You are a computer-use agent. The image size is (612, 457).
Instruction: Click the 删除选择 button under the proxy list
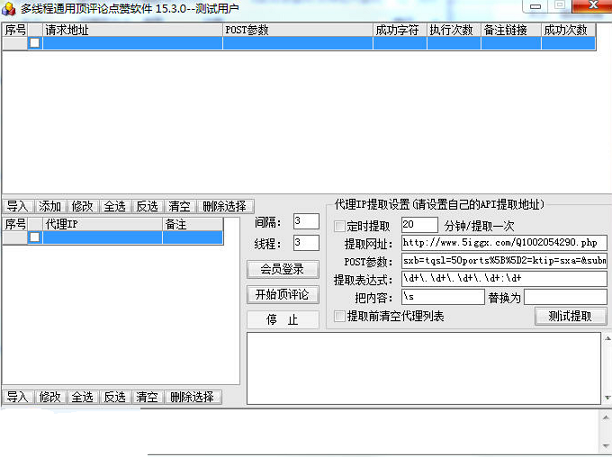click(x=193, y=397)
